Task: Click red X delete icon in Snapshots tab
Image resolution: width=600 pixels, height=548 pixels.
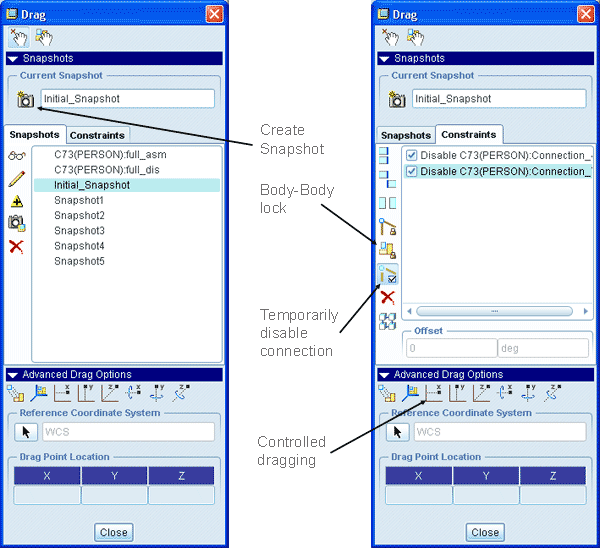Action: click(x=16, y=246)
